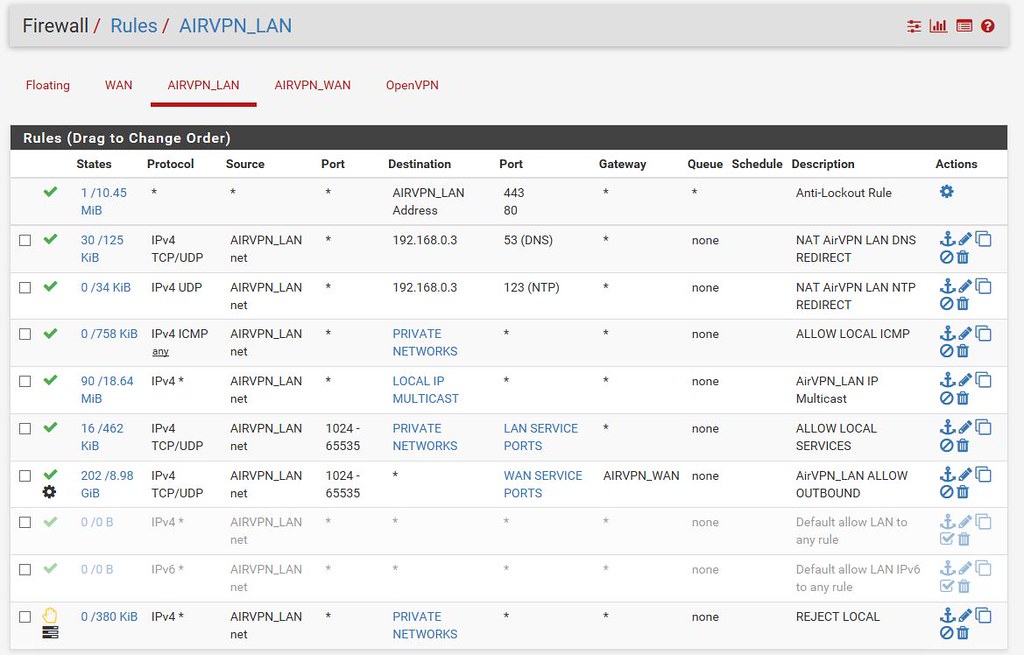1024x655 pixels.
Task: Select checkbox for ALLOW OUTBOUND rule
Action: [25, 475]
